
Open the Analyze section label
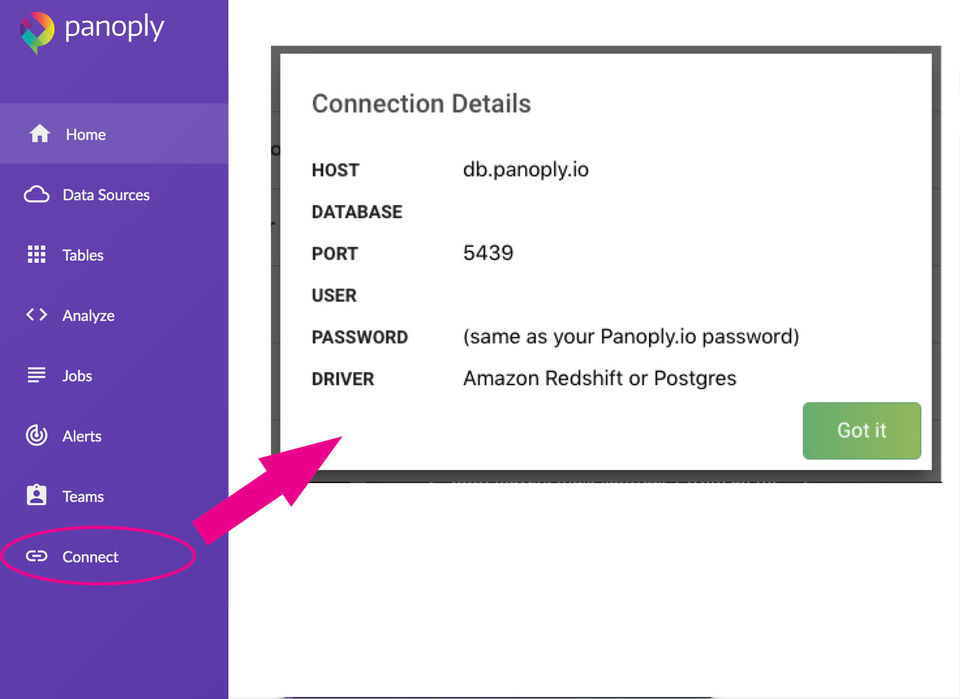[x=88, y=315]
